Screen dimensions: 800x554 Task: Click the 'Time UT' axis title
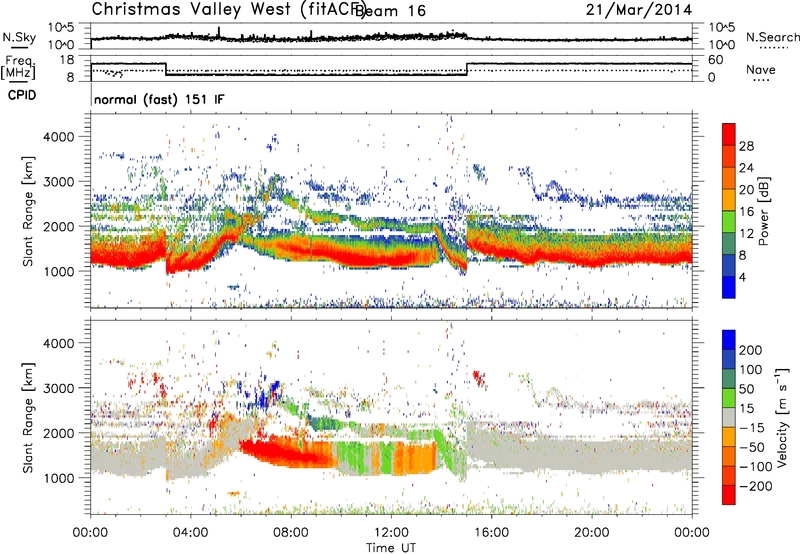click(x=391, y=548)
